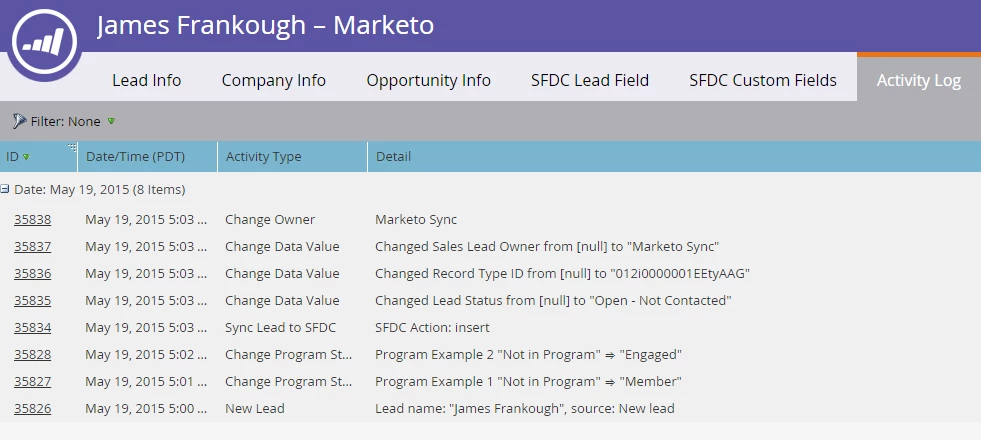Click 'Changed Record Type ID' detail text

click(562, 274)
